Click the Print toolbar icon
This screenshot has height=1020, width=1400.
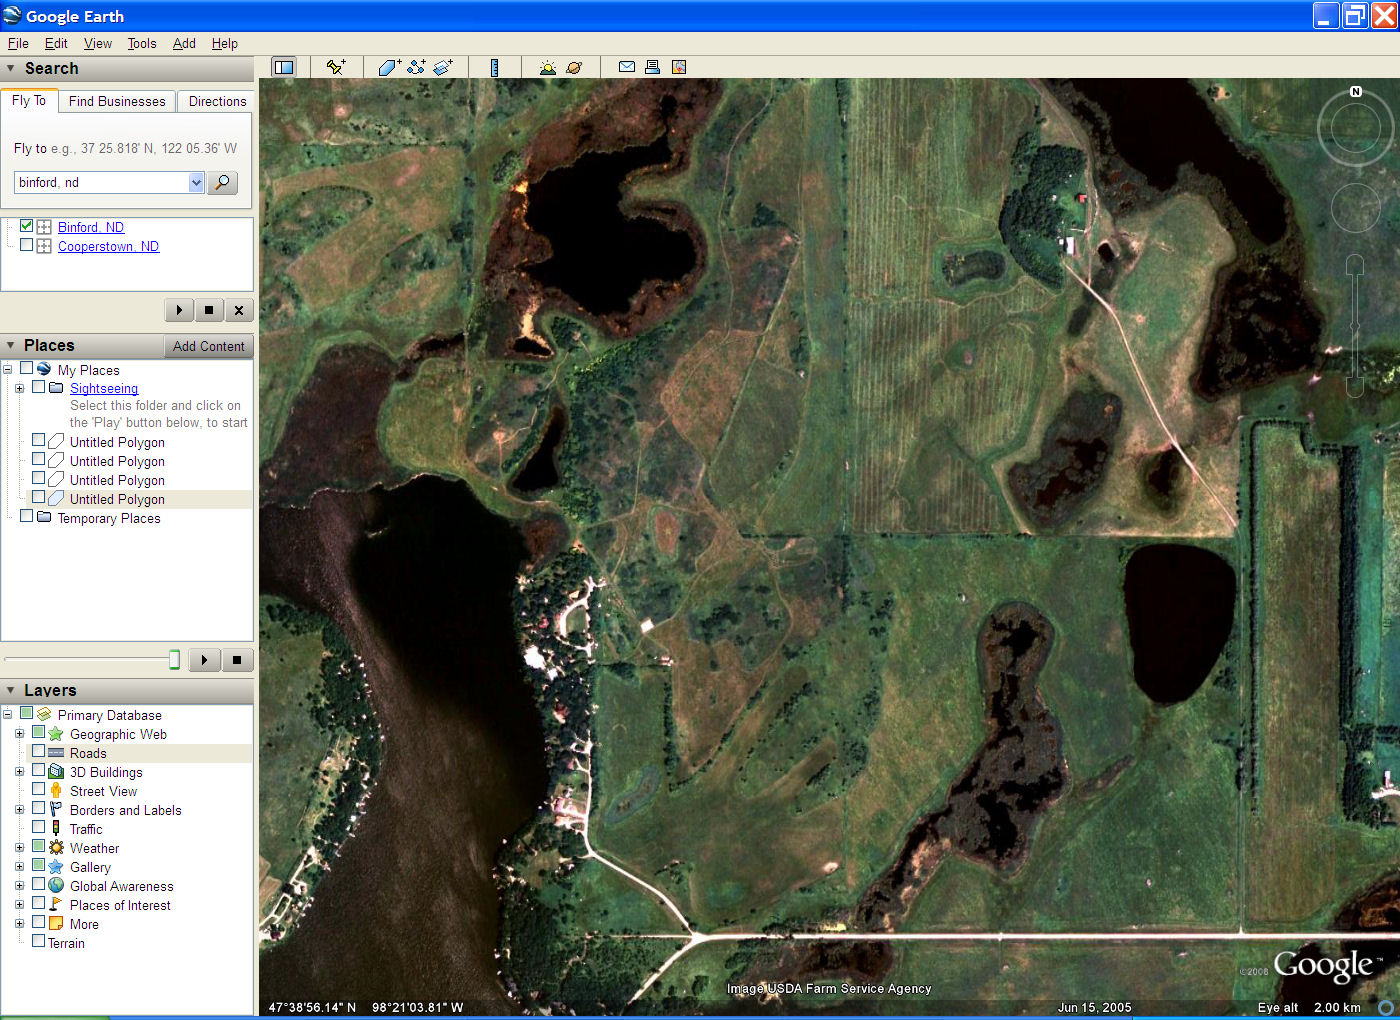tap(652, 67)
